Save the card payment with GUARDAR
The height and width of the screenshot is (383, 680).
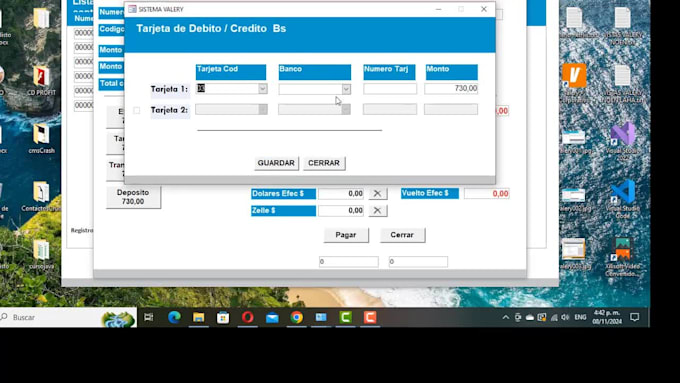(276, 163)
